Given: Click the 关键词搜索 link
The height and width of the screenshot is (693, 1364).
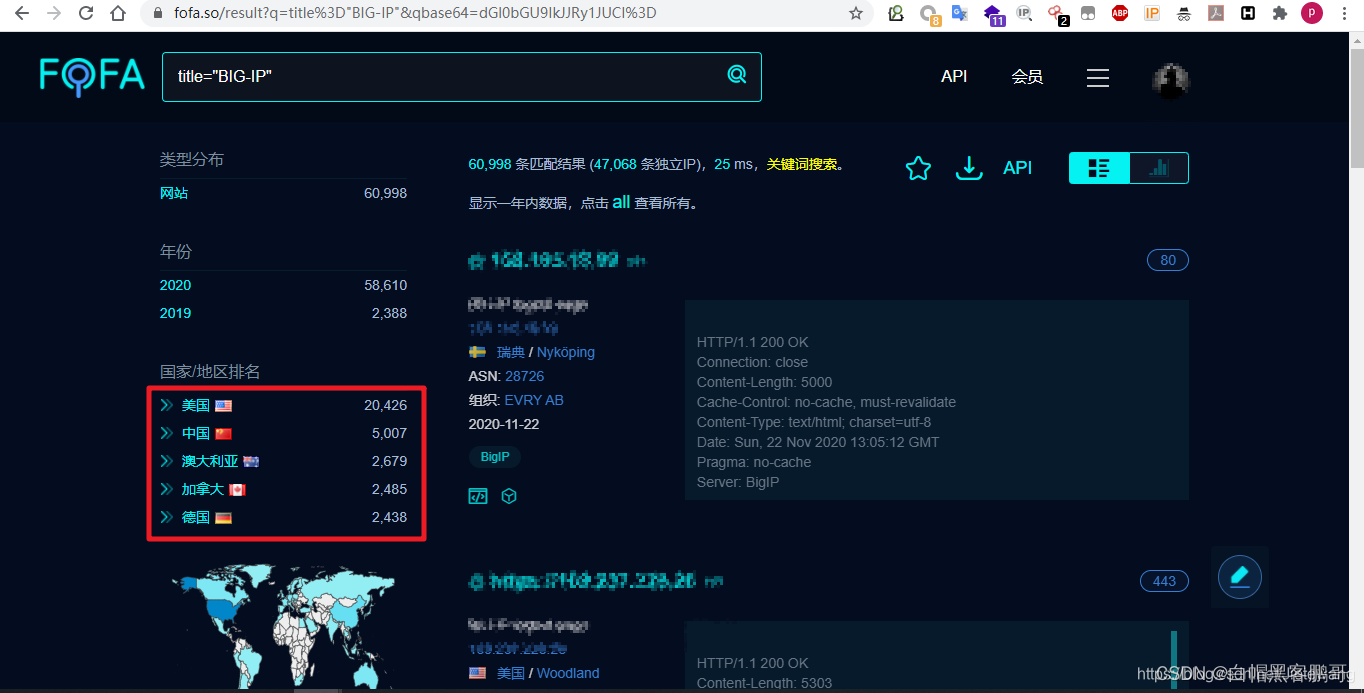Looking at the screenshot, I should click(x=801, y=164).
